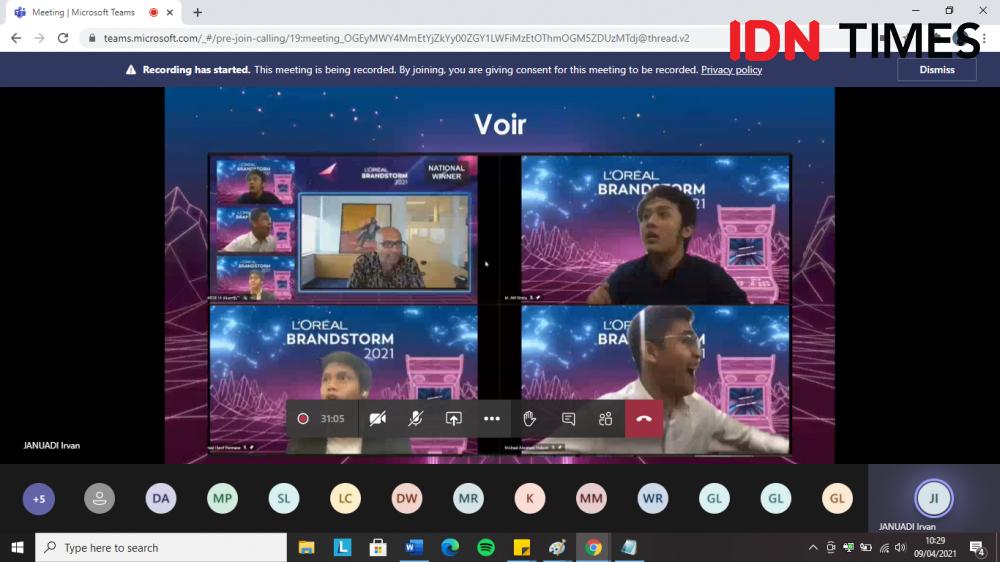The height and width of the screenshot is (562, 1000).
Task: Open the Privacy policy link
Action: (x=732, y=70)
